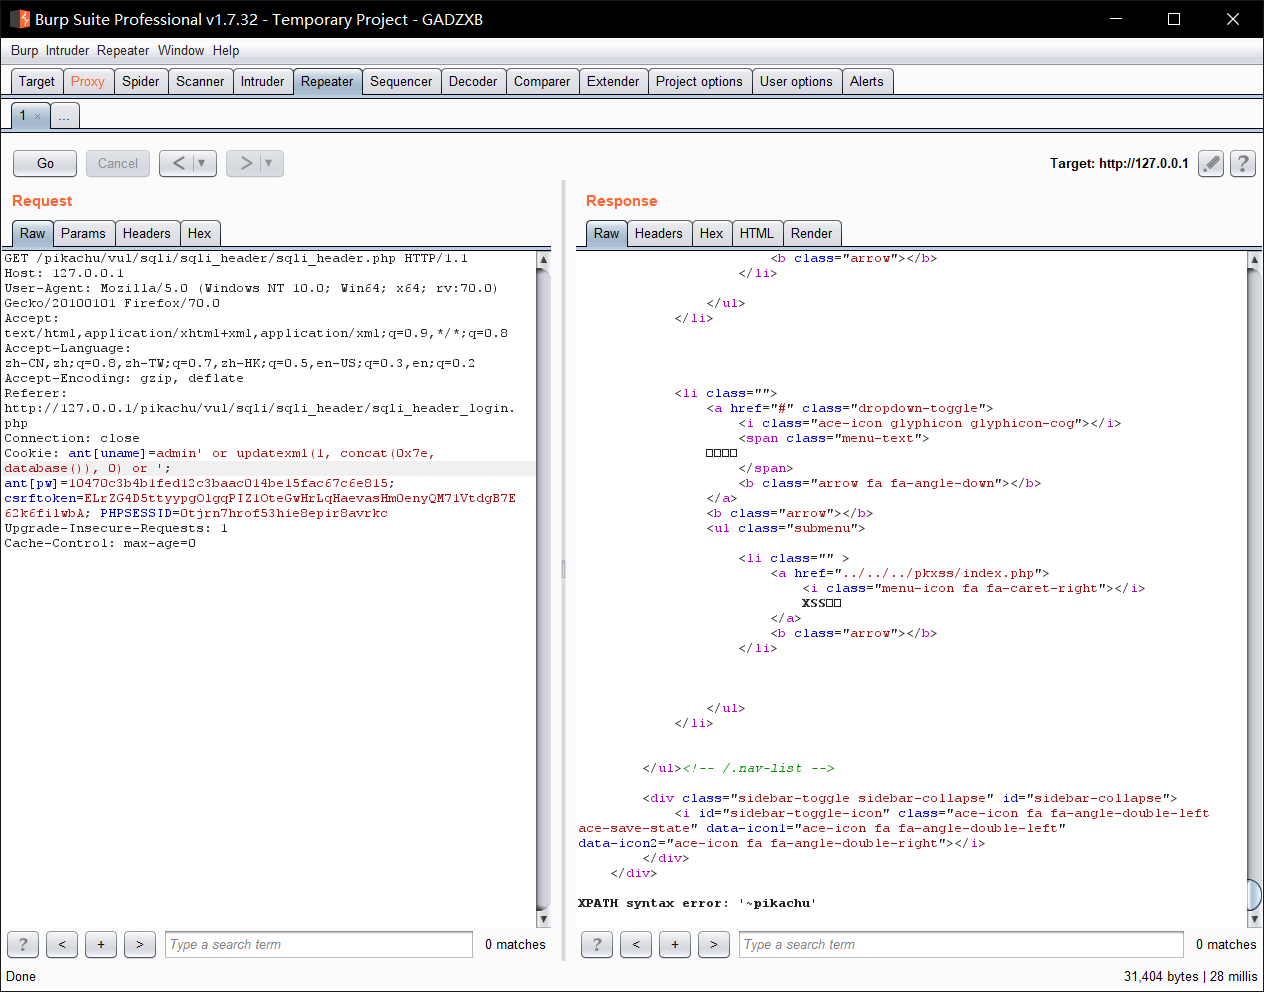Open the Repeater menu in menu bar
1264x992 pixels.
tap(123, 50)
